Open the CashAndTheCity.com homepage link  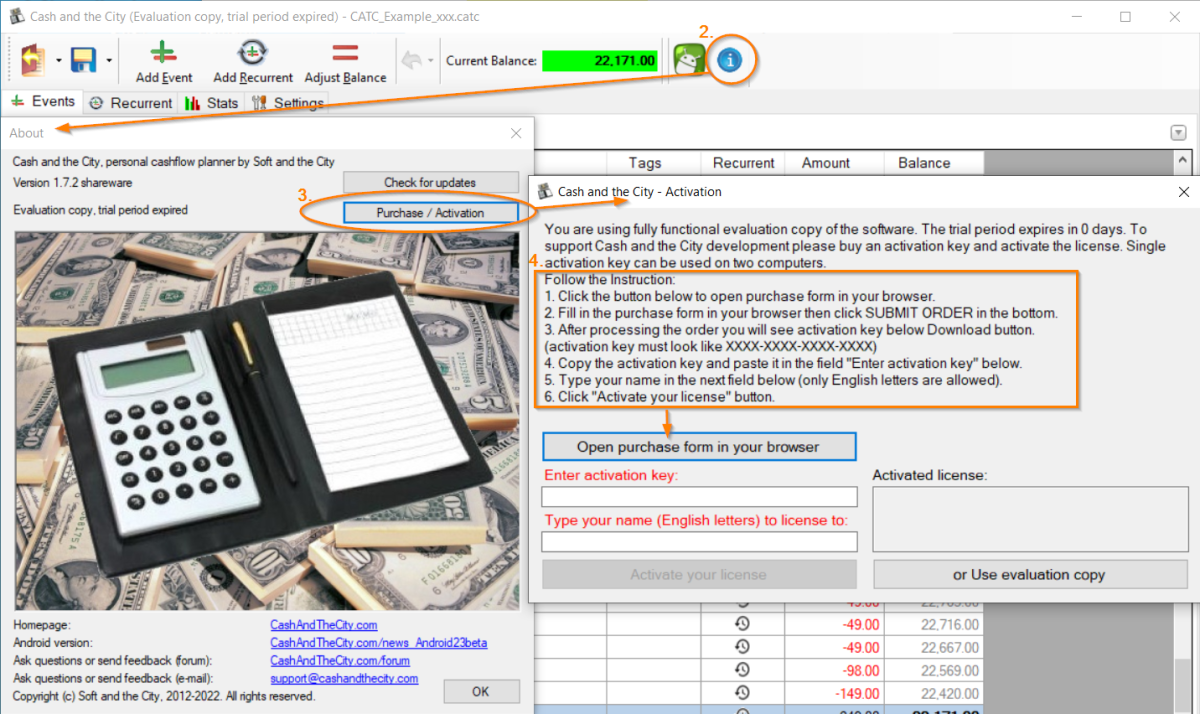pyautogui.click(x=323, y=625)
